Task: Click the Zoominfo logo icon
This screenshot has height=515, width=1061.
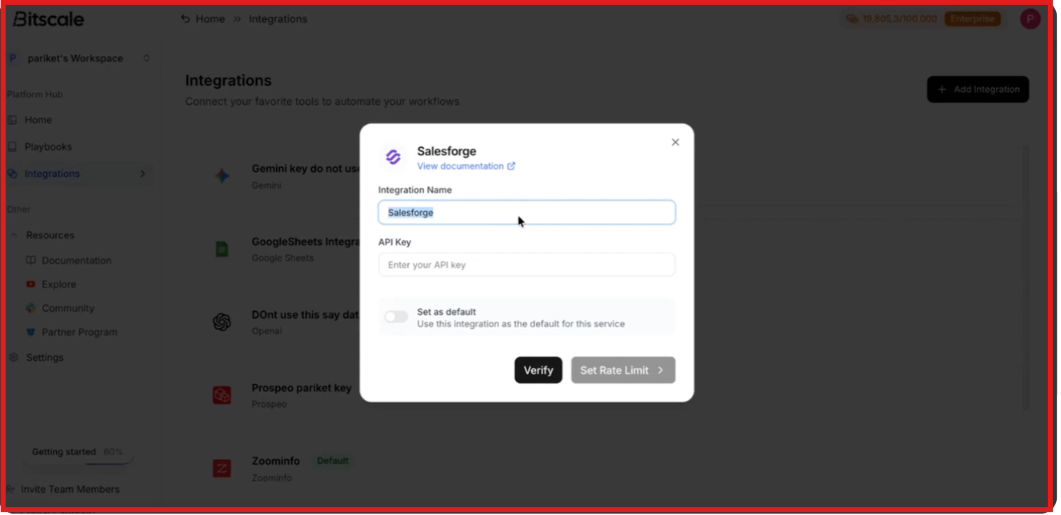Action: pos(222,468)
